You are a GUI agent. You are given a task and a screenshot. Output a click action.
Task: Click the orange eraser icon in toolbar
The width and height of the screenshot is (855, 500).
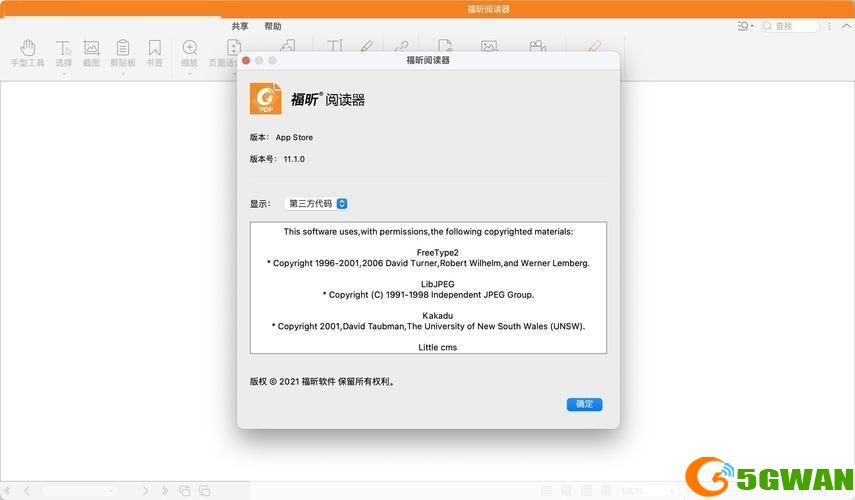point(595,46)
